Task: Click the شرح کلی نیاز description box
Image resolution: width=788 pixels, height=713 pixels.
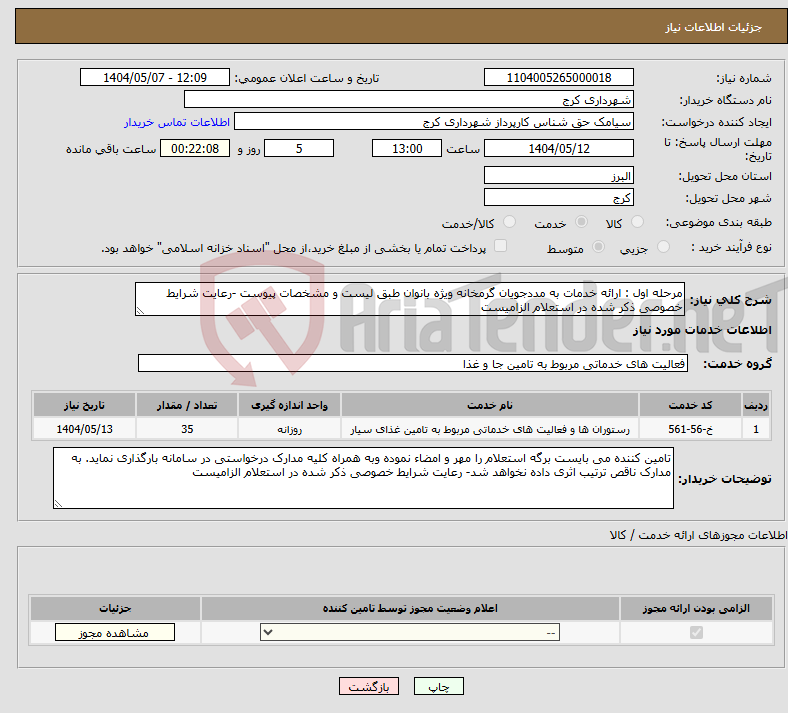Action: pos(410,299)
